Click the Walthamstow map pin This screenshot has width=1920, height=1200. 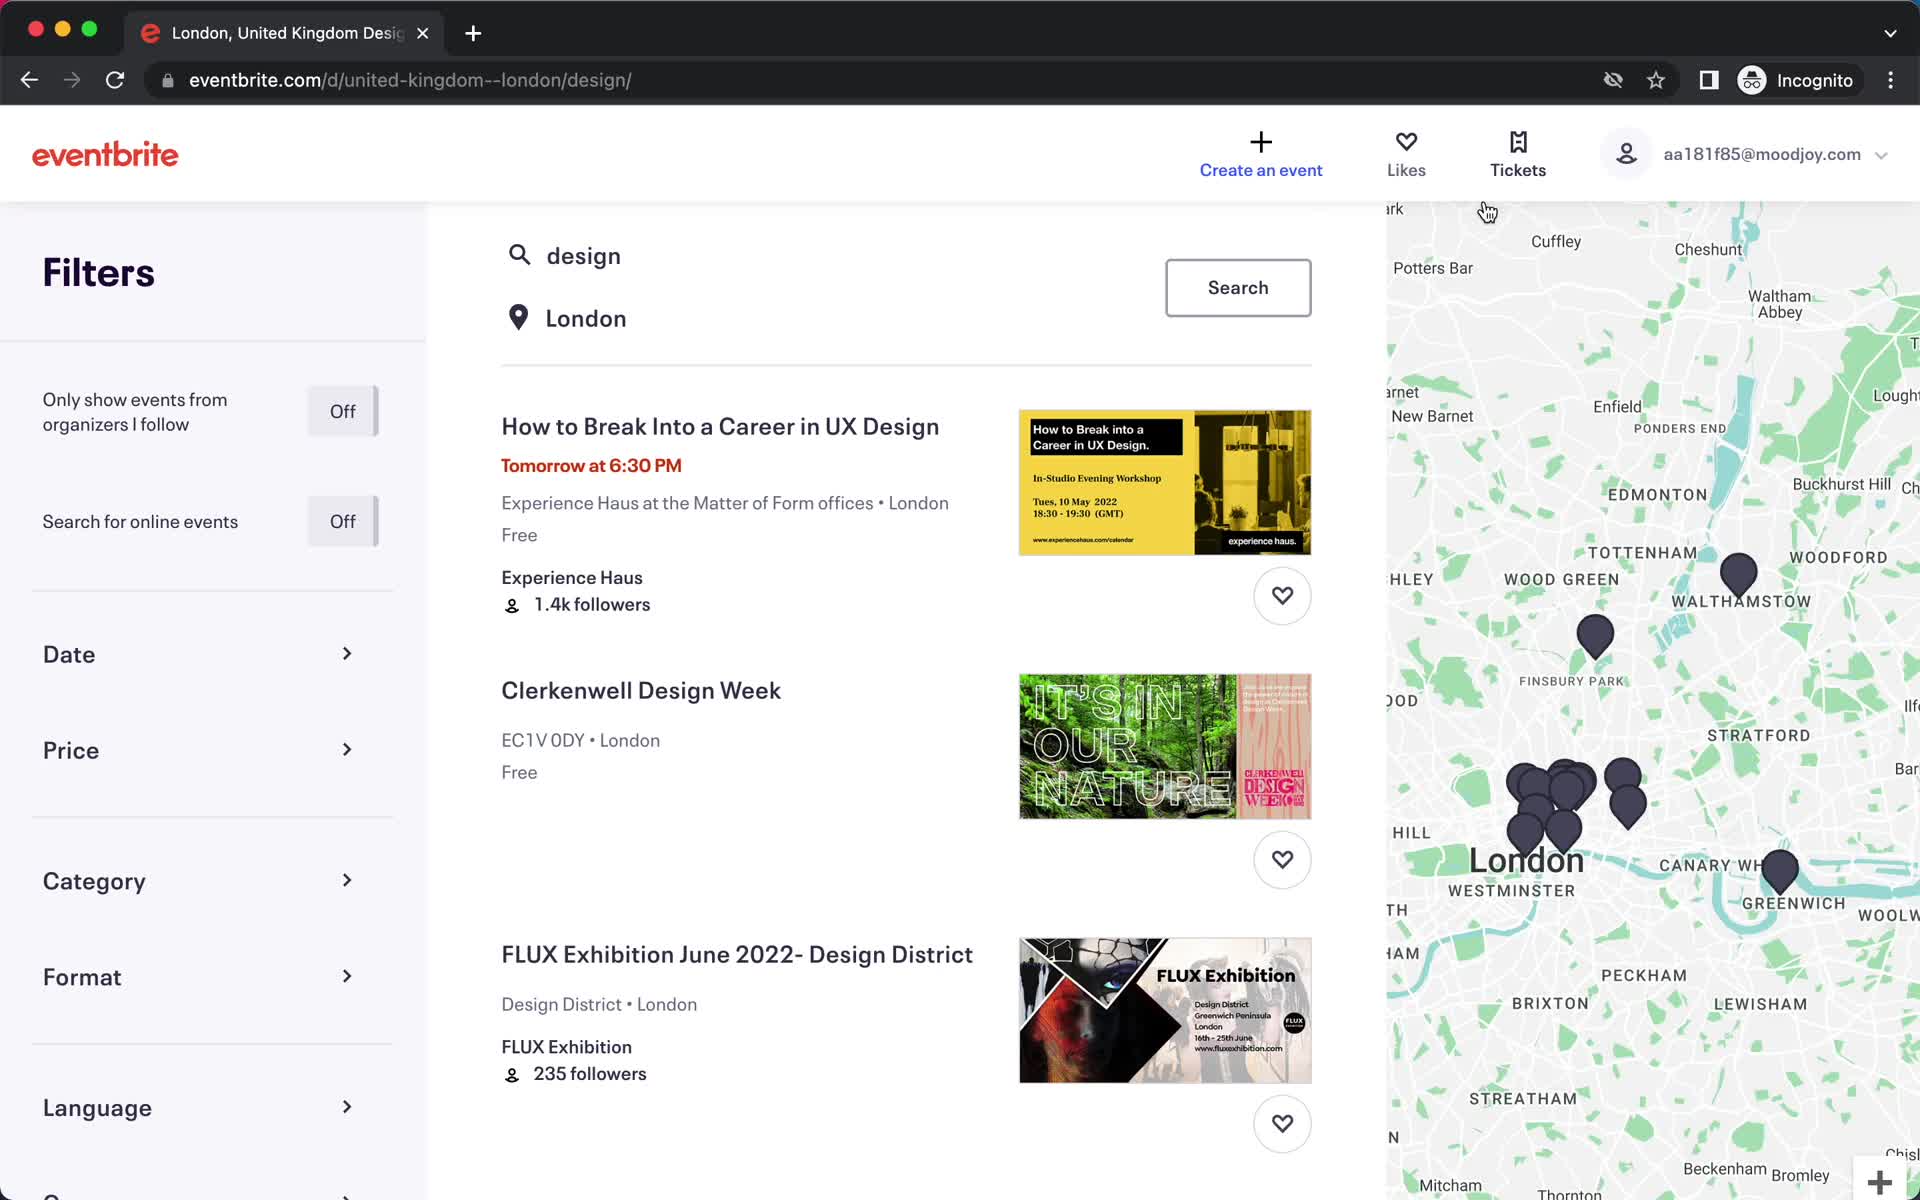pos(1738,574)
